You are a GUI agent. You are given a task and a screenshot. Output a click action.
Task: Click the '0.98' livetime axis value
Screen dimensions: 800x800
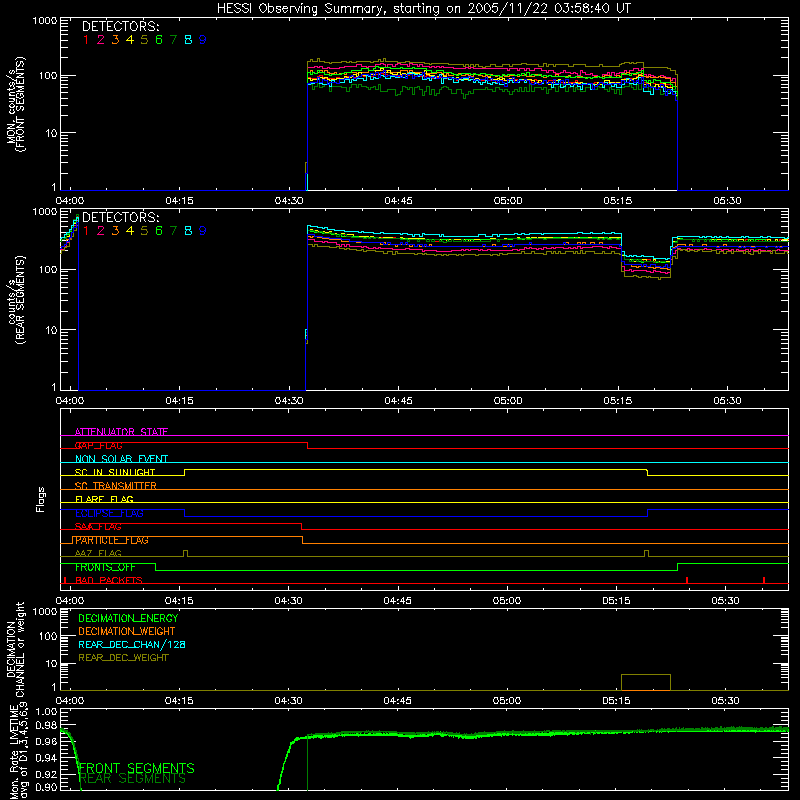(45, 726)
